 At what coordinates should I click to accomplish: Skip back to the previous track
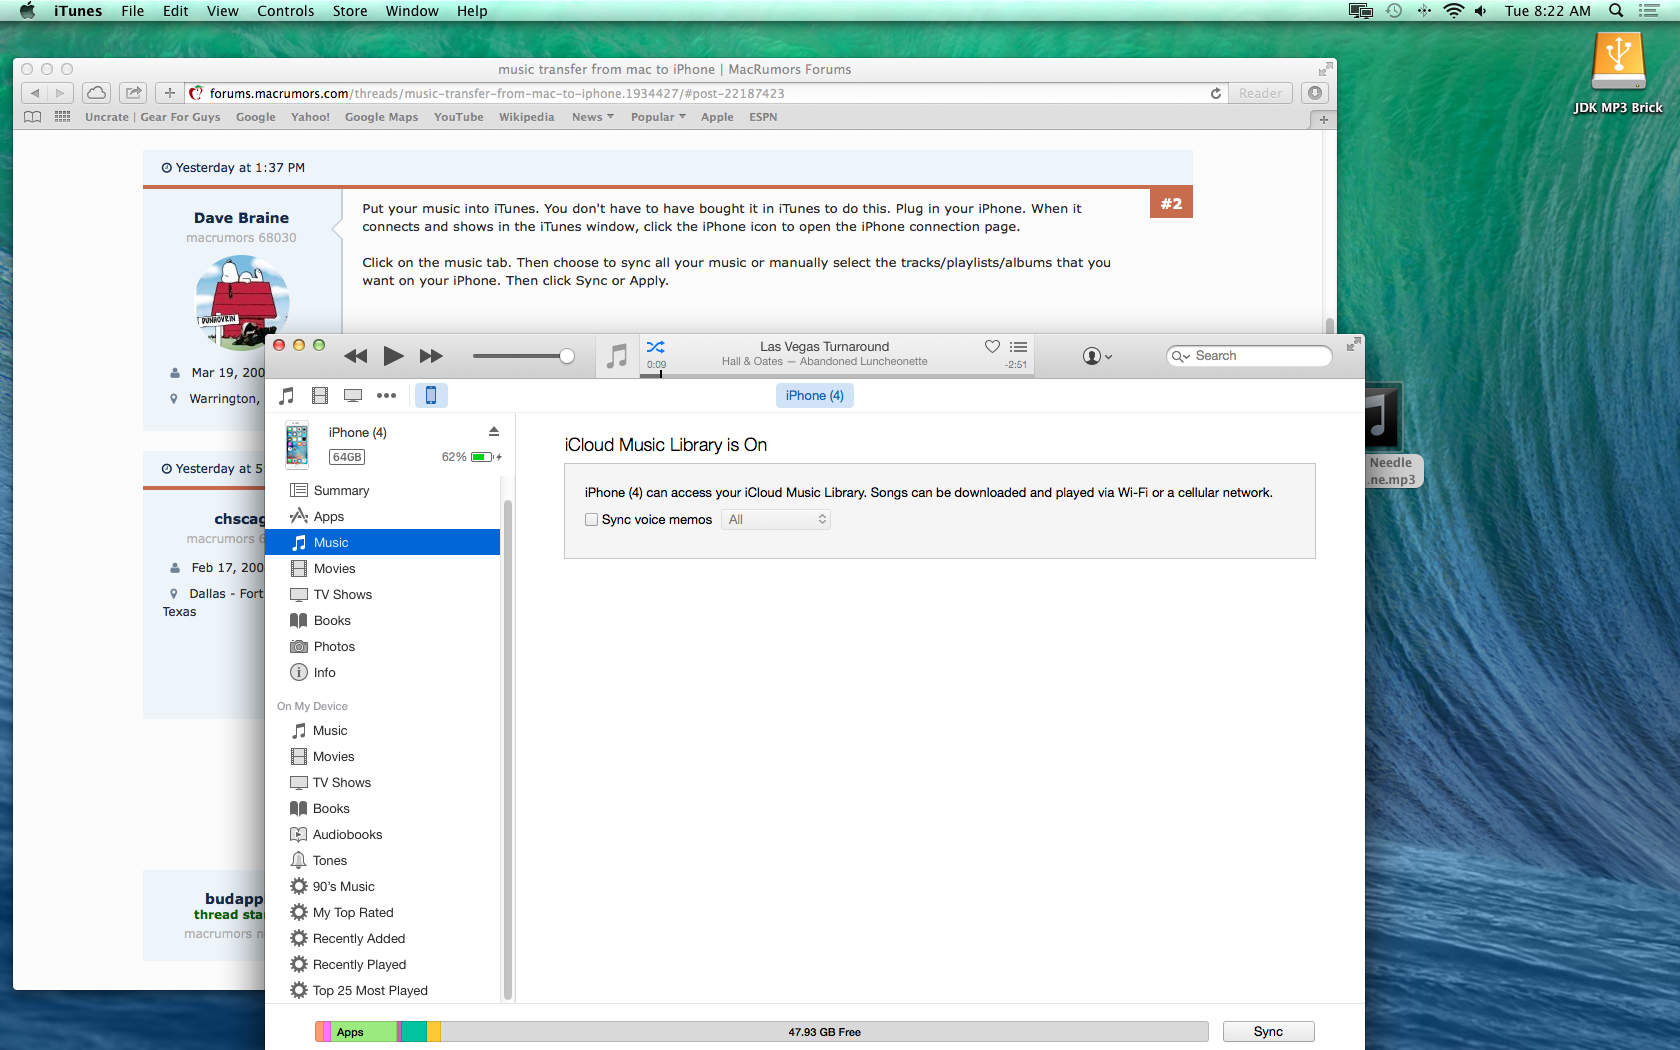pyautogui.click(x=355, y=356)
